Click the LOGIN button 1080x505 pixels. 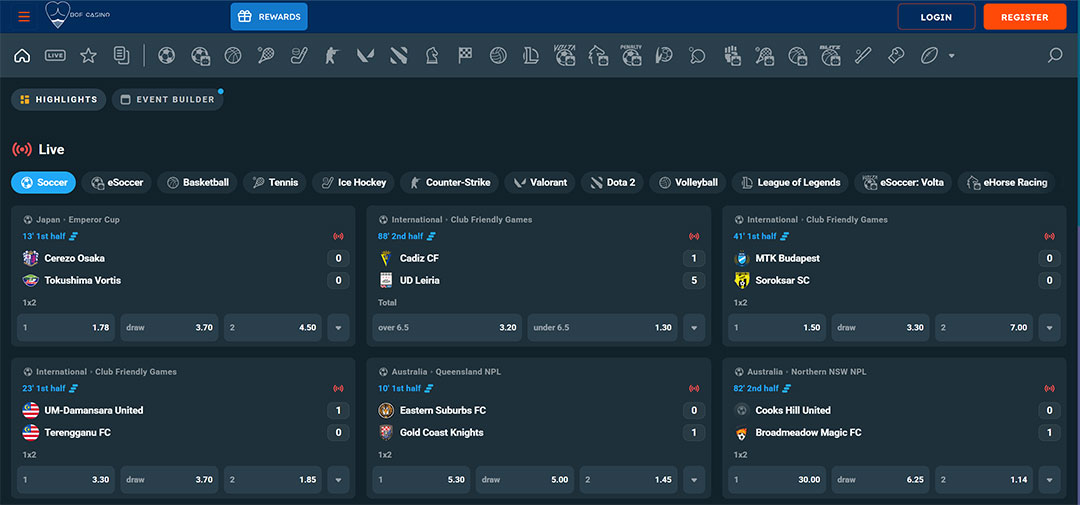(x=936, y=17)
